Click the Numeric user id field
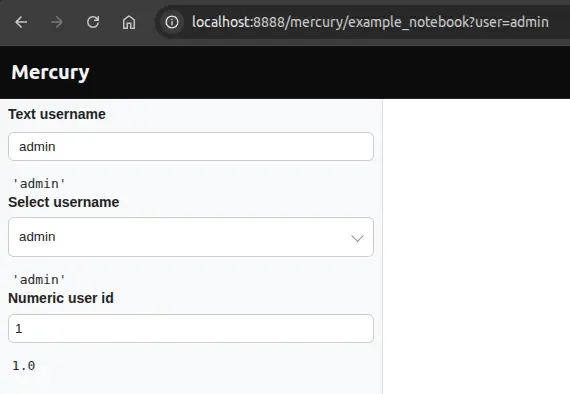The image size is (570, 394). point(191,329)
